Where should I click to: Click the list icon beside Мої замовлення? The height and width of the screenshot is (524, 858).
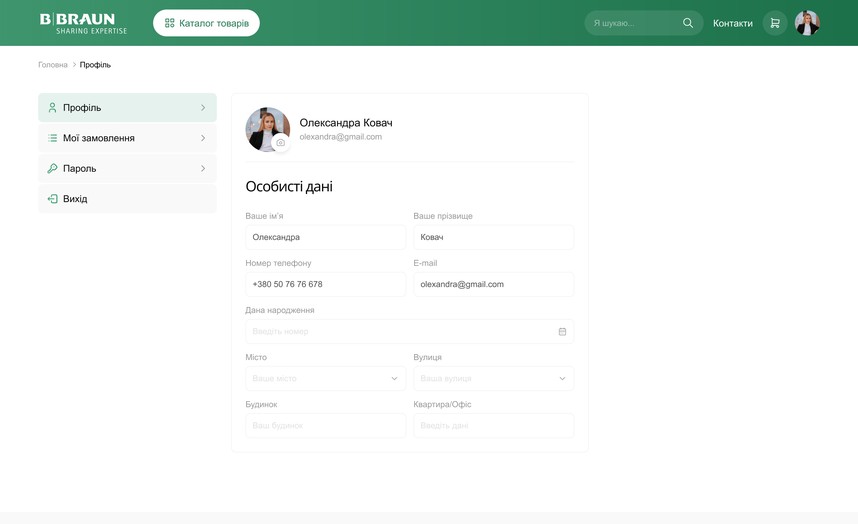tap(53, 138)
